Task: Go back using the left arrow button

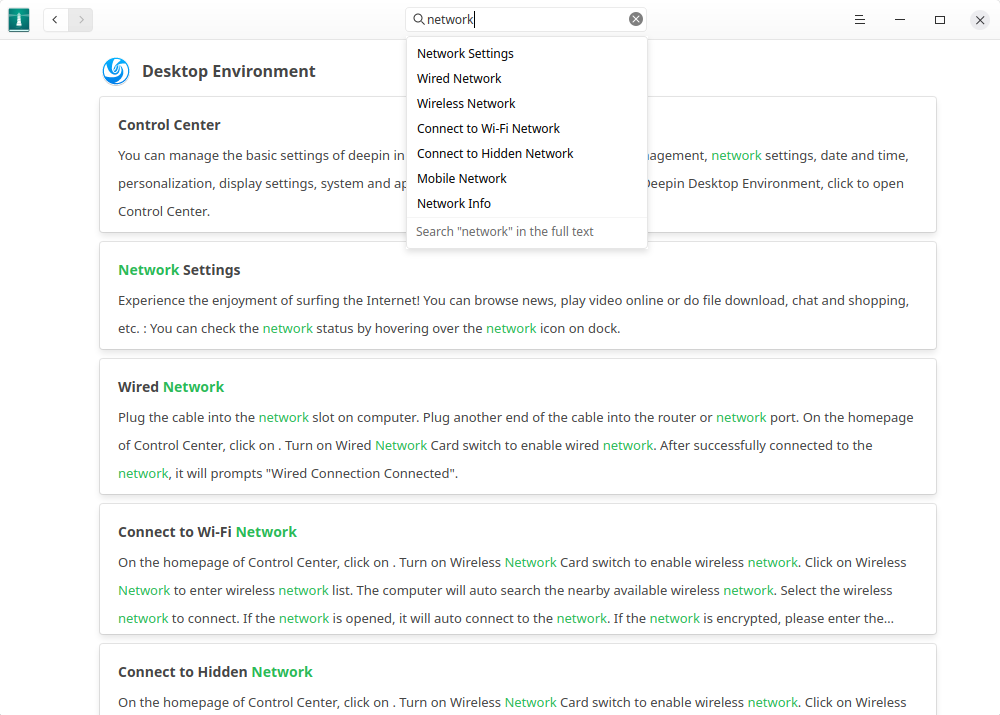Action: 55,20
